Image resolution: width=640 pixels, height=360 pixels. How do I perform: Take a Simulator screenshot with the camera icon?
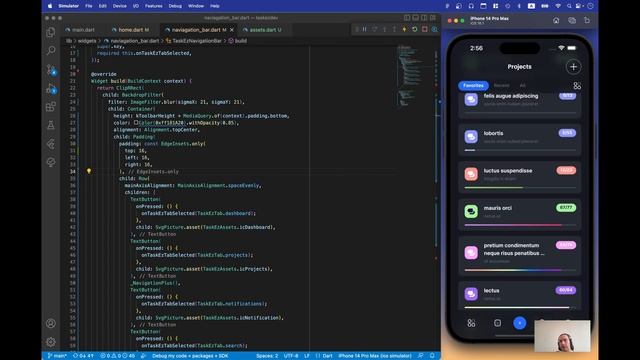(x=571, y=20)
